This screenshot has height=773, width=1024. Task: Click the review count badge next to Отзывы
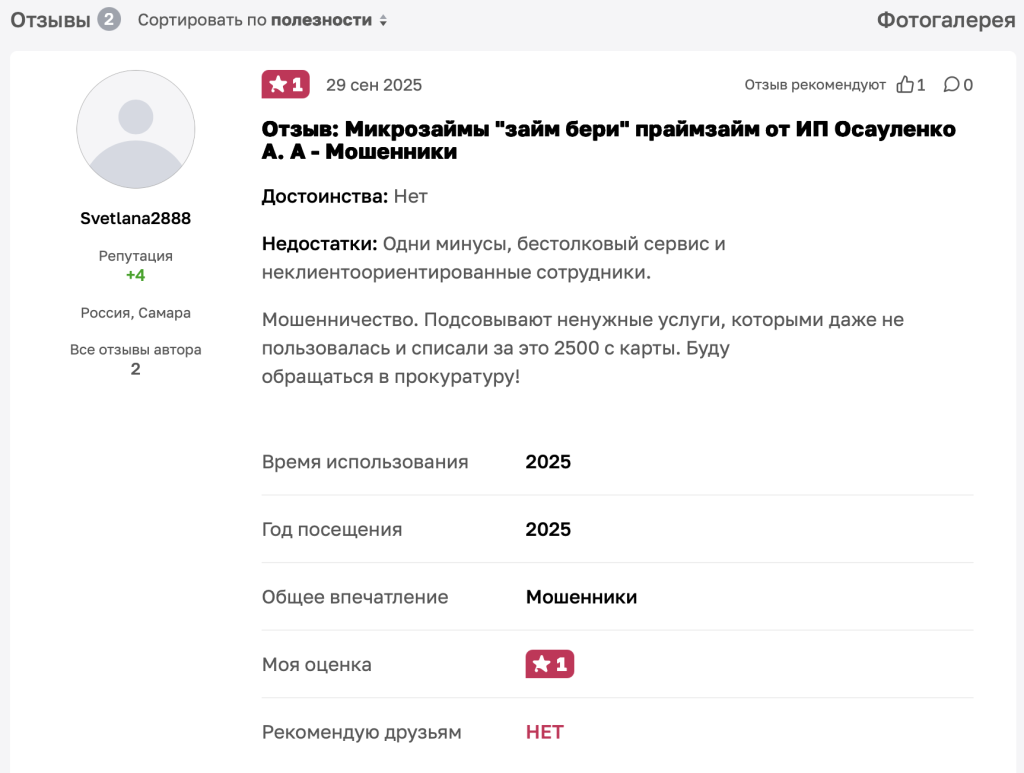click(108, 18)
